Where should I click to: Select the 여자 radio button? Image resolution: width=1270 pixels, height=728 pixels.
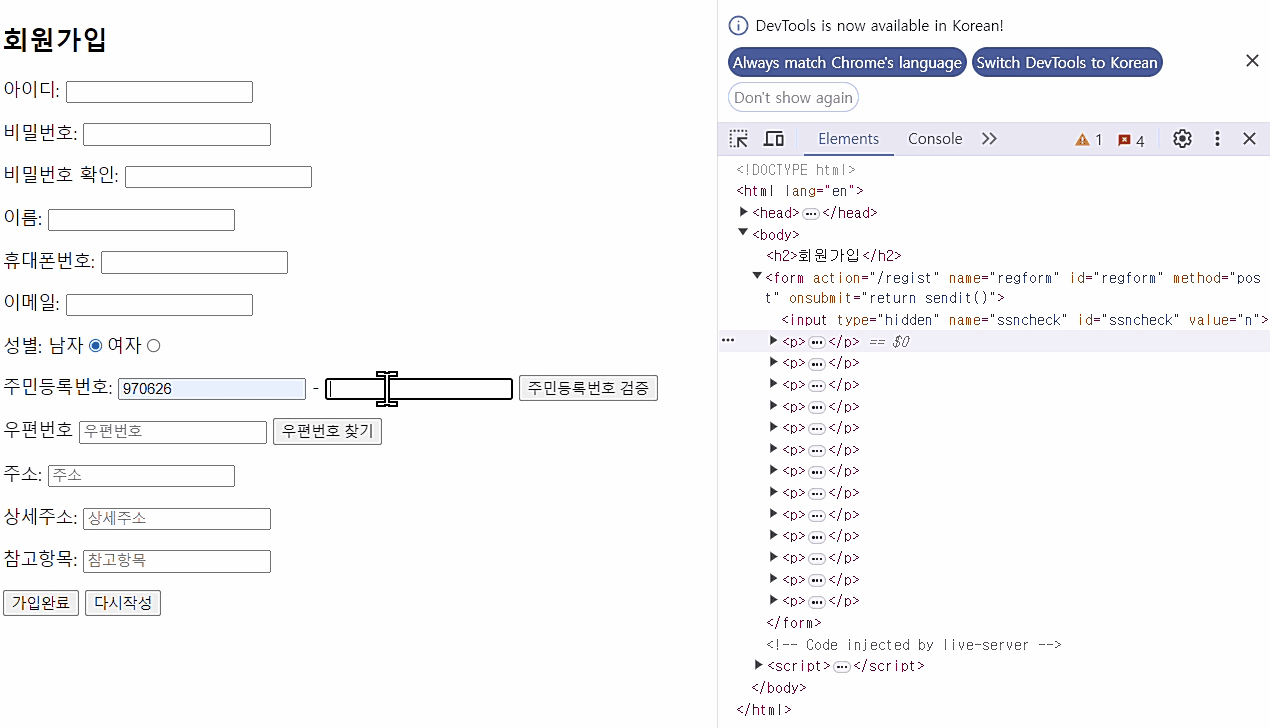153,346
